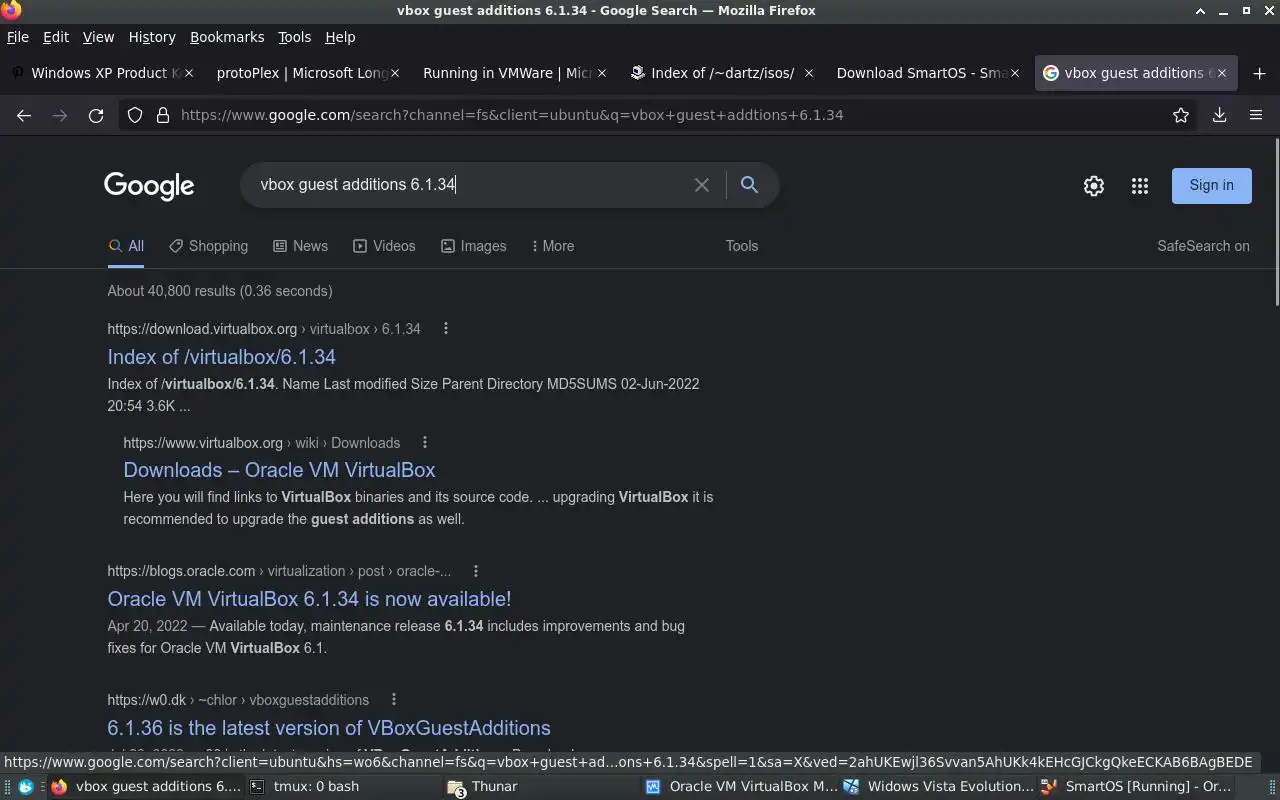The image size is (1280, 800).
Task: Open SafeSearch on settings
Action: pos(1203,246)
